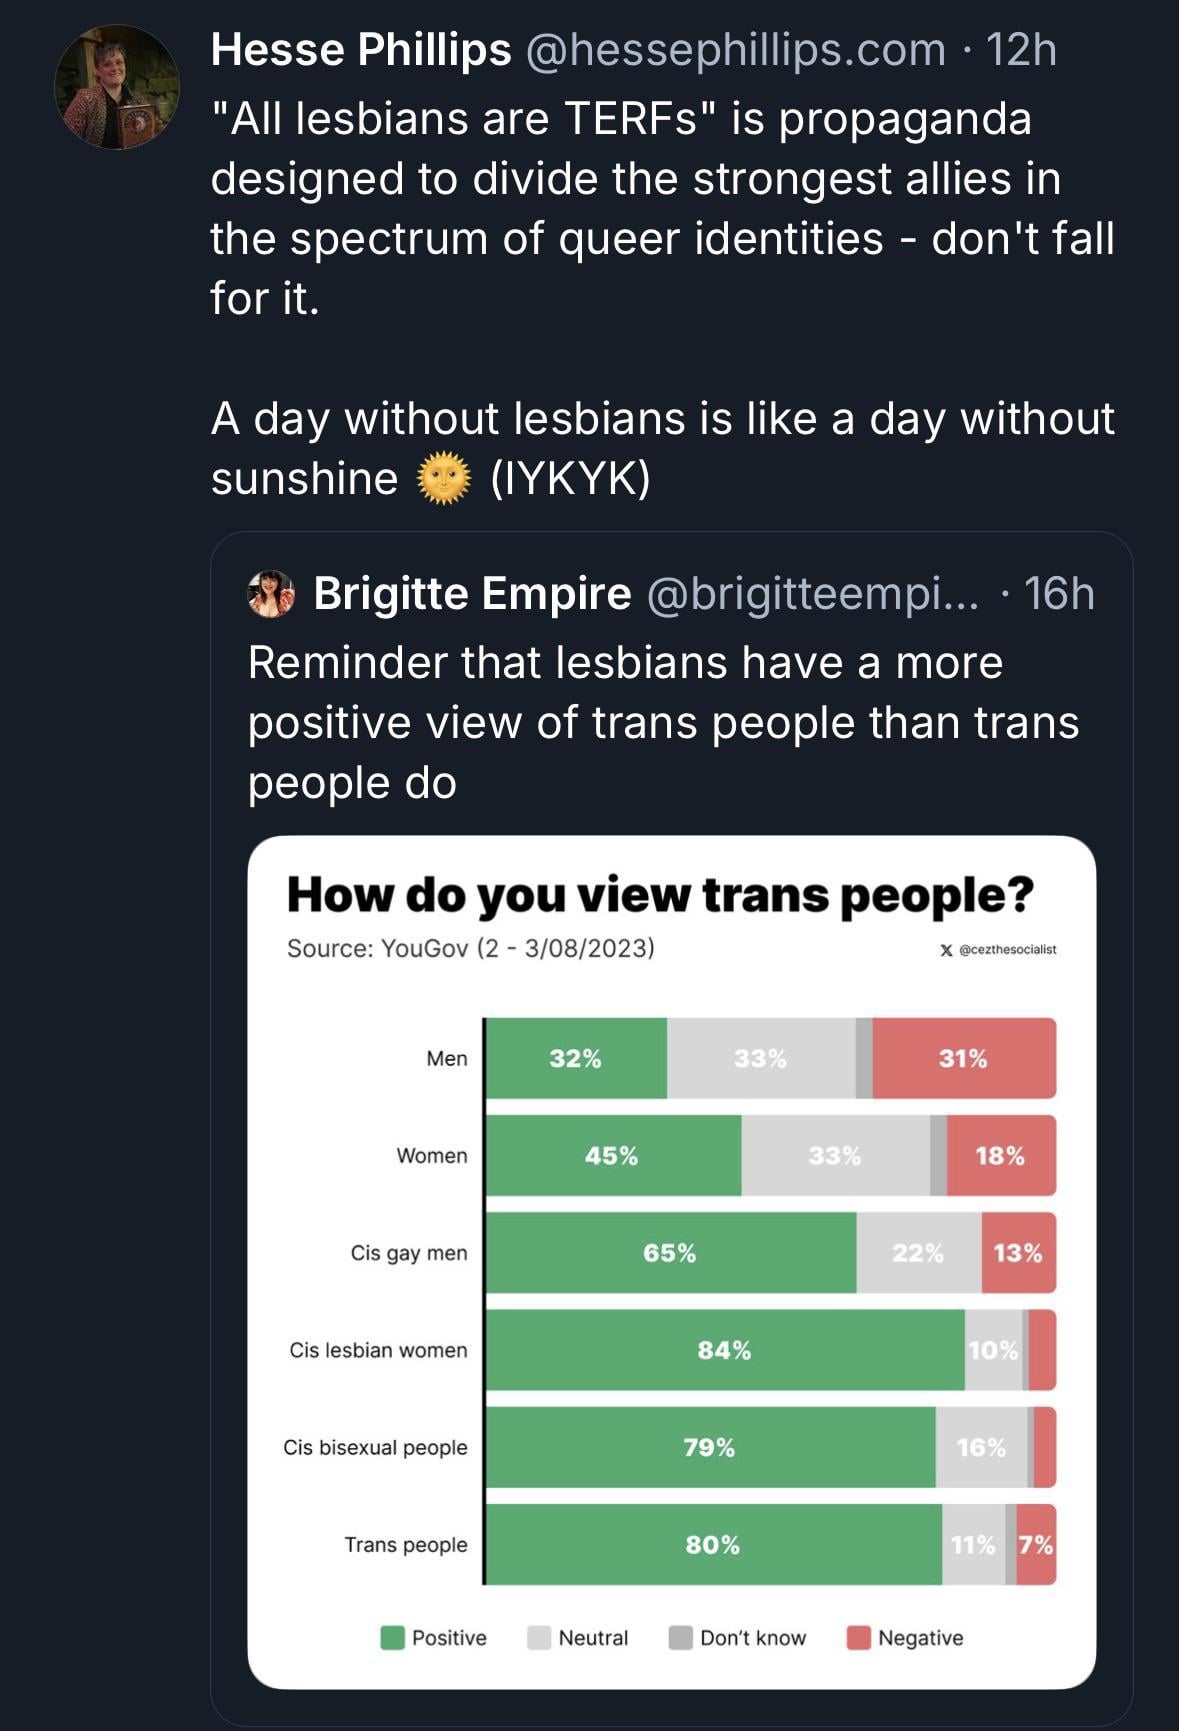The width and height of the screenshot is (1179, 1731).
Task: Click the Don't know legend swatch
Action: pos(681,1637)
